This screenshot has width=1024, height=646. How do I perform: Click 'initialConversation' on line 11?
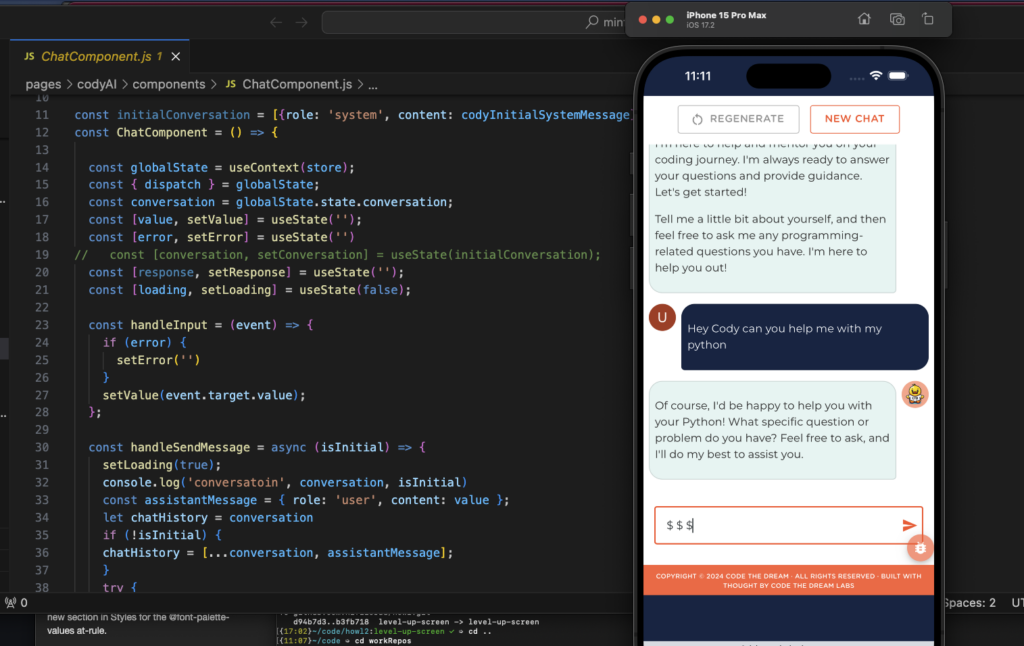click(184, 115)
